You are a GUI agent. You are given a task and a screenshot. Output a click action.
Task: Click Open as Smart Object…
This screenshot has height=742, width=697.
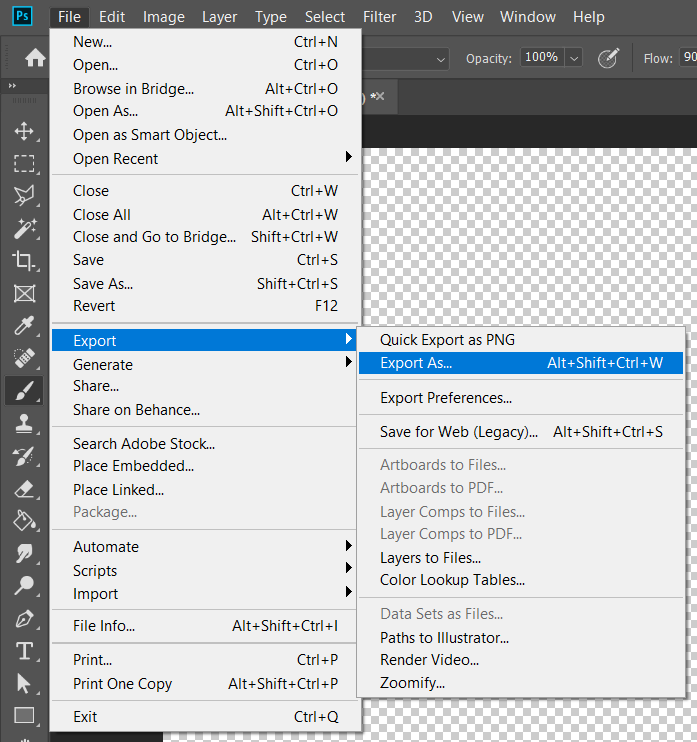pos(206,135)
